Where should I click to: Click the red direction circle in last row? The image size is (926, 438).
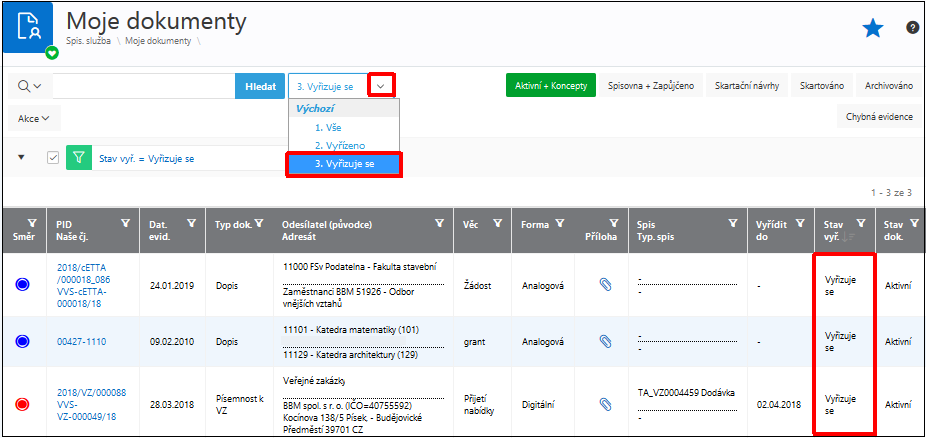pyautogui.click(x=22, y=404)
